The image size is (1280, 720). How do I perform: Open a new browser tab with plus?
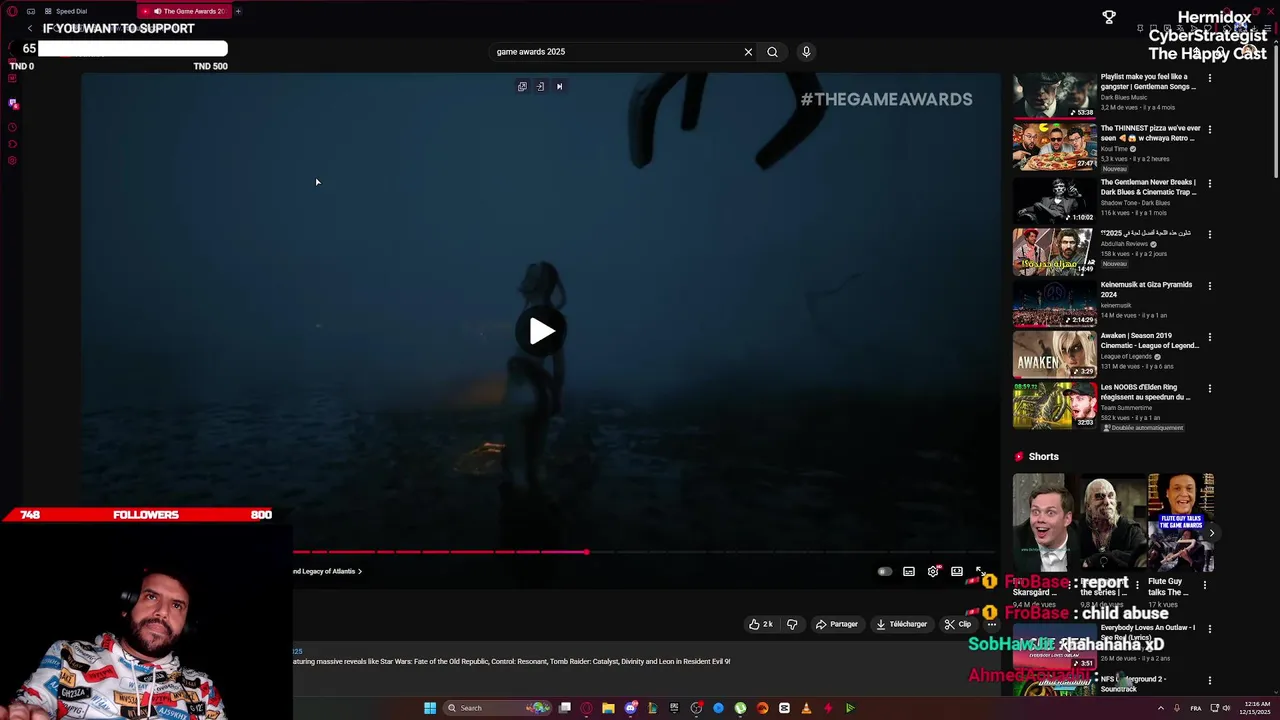238,11
